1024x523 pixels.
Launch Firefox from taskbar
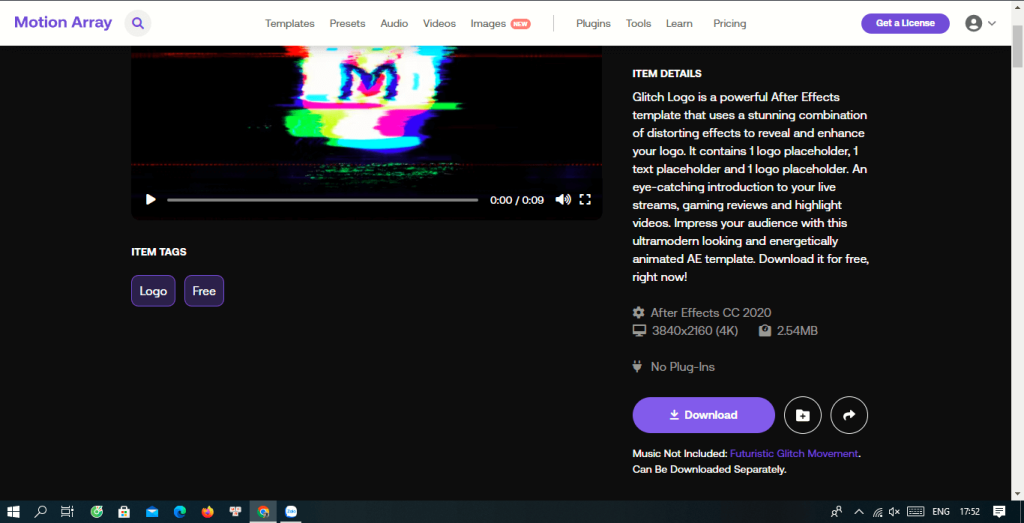click(208, 512)
